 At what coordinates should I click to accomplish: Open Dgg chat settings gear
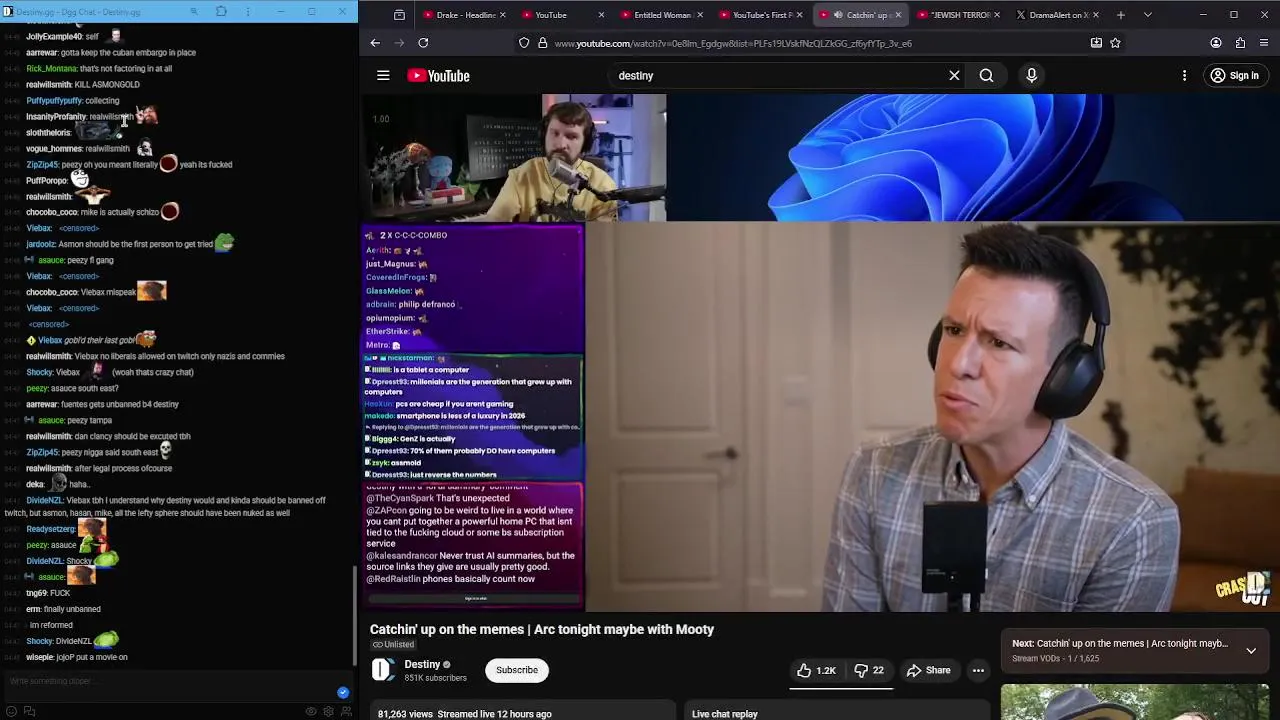328,711
